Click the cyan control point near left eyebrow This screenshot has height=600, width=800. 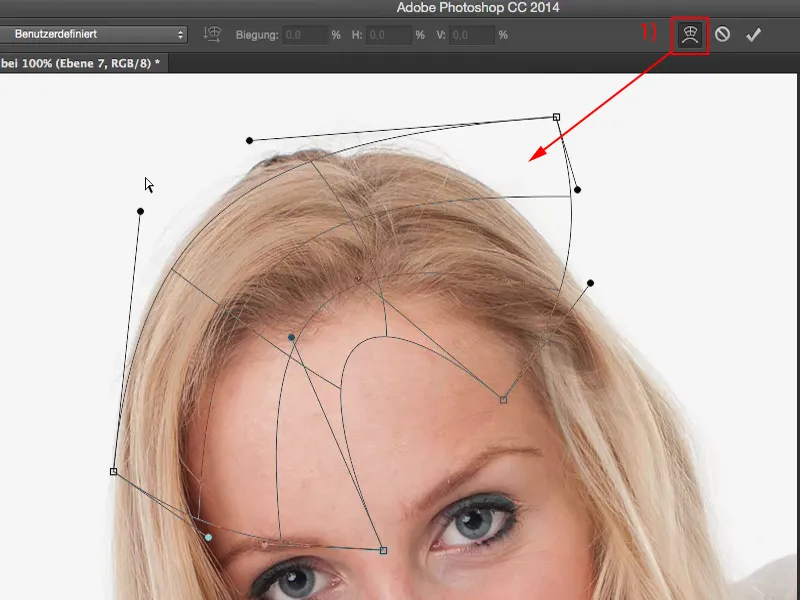[x=208, y=537]
